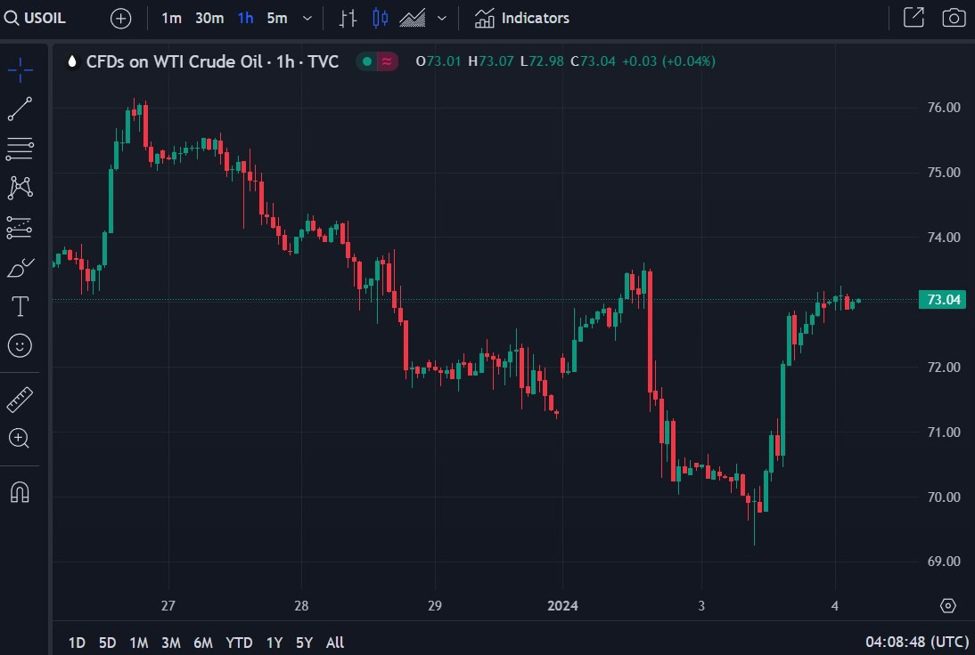Toggle the magnet snapping mode
The height and width of the screenshot is (655, 975).
coord(20,492)
